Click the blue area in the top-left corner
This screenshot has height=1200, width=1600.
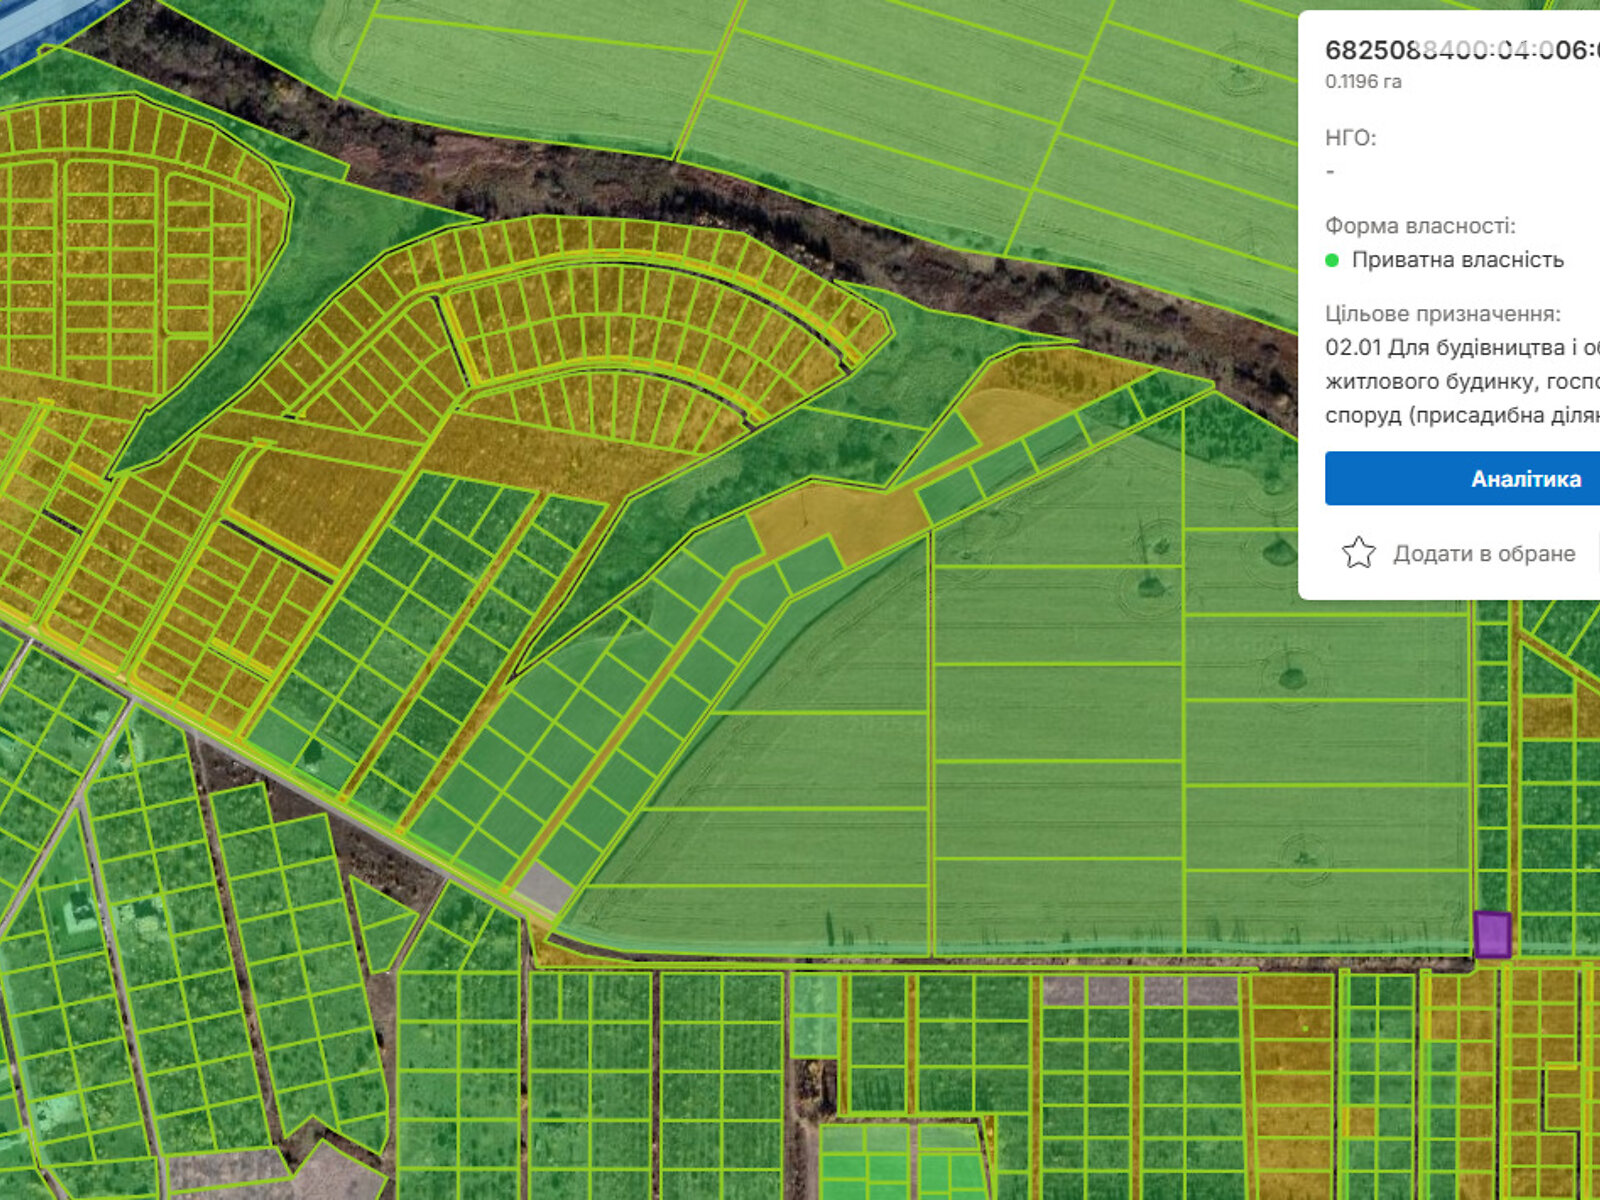tap(30, 25)
